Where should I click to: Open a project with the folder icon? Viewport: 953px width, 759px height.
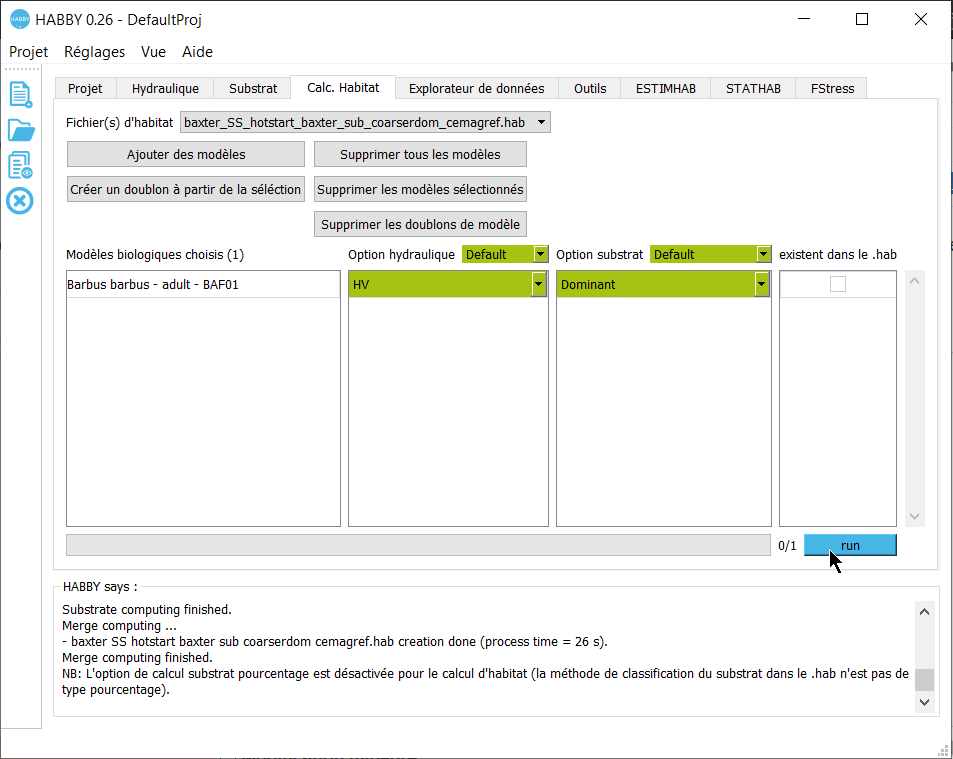[20, 130]
